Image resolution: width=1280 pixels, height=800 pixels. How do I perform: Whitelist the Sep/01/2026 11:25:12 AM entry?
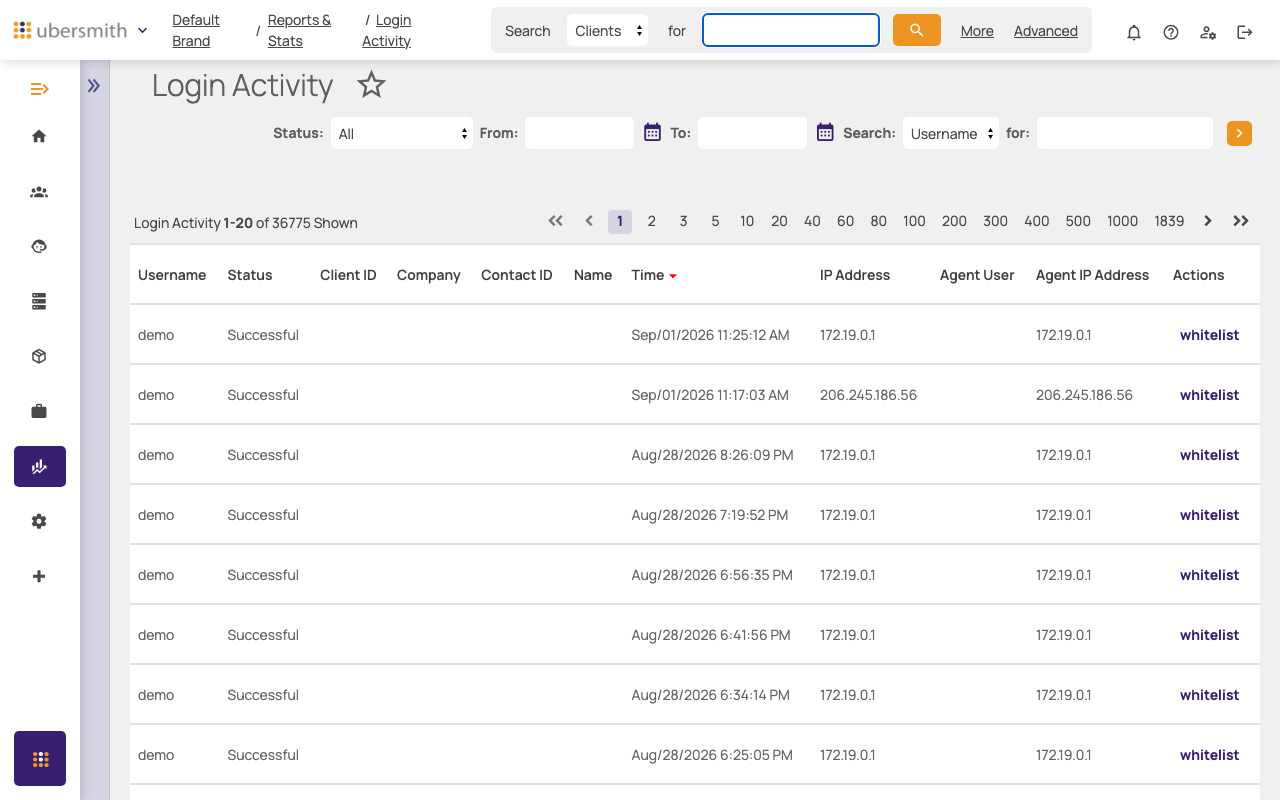coord(1209,335)
